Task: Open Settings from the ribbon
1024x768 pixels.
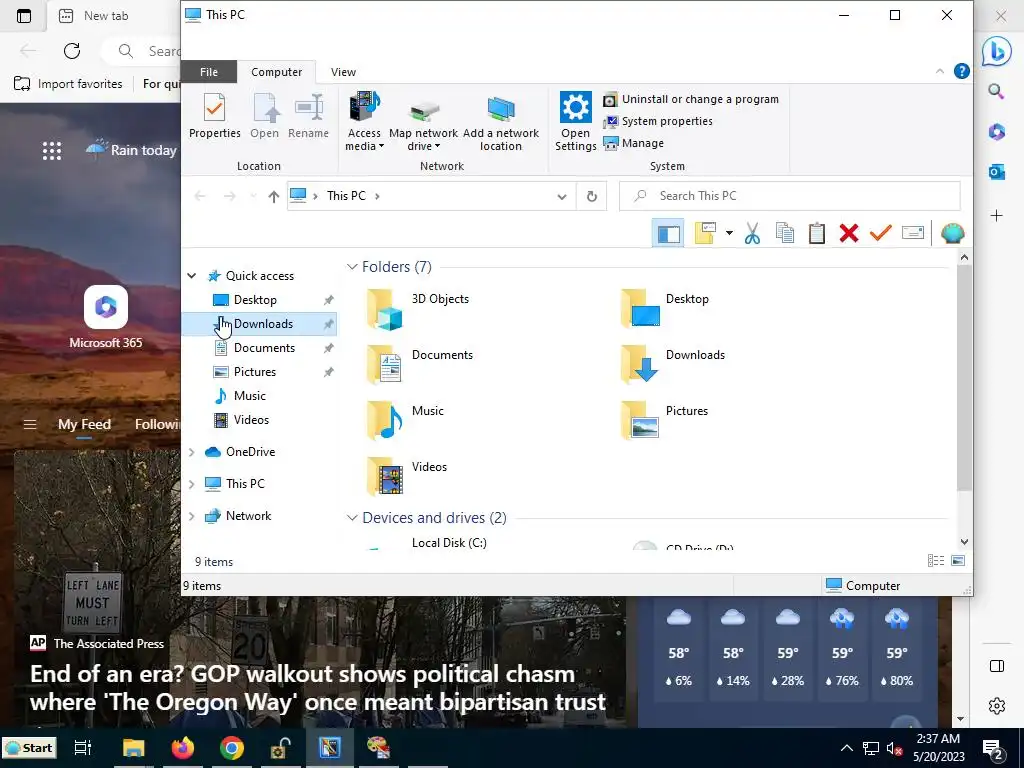Action: coord(575,121)
